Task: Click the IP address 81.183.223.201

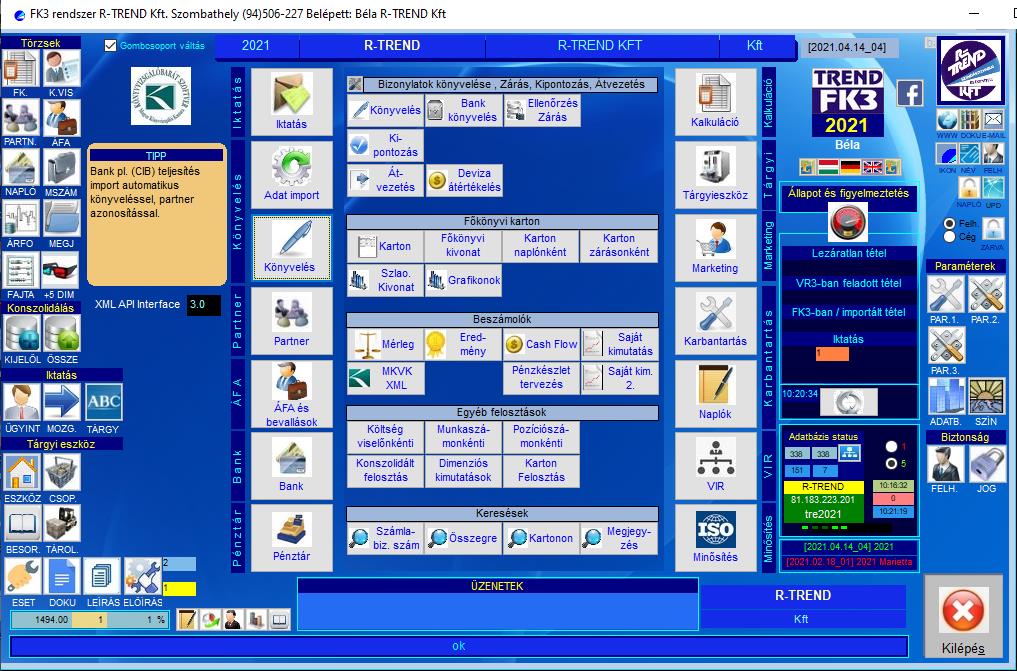Action: pos(823,500)
